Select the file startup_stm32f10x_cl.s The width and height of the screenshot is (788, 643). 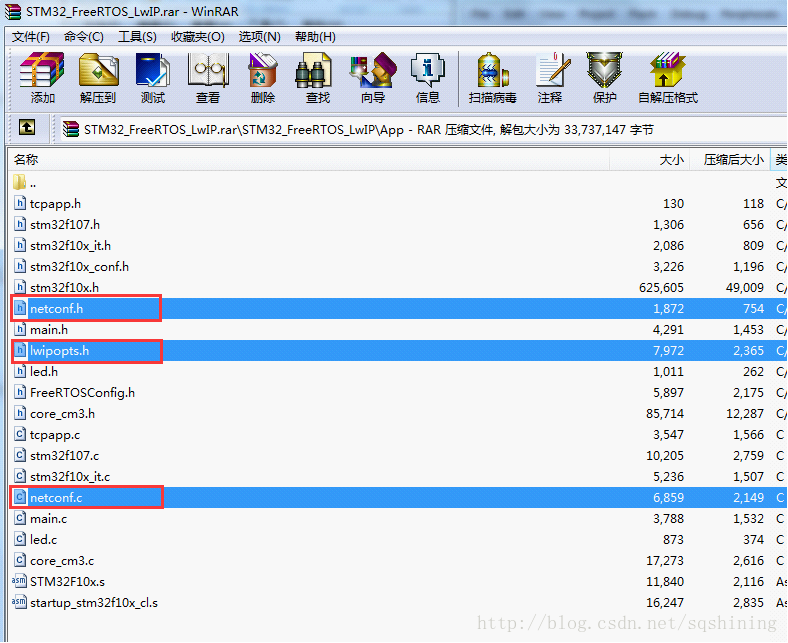tap(94, 602)
